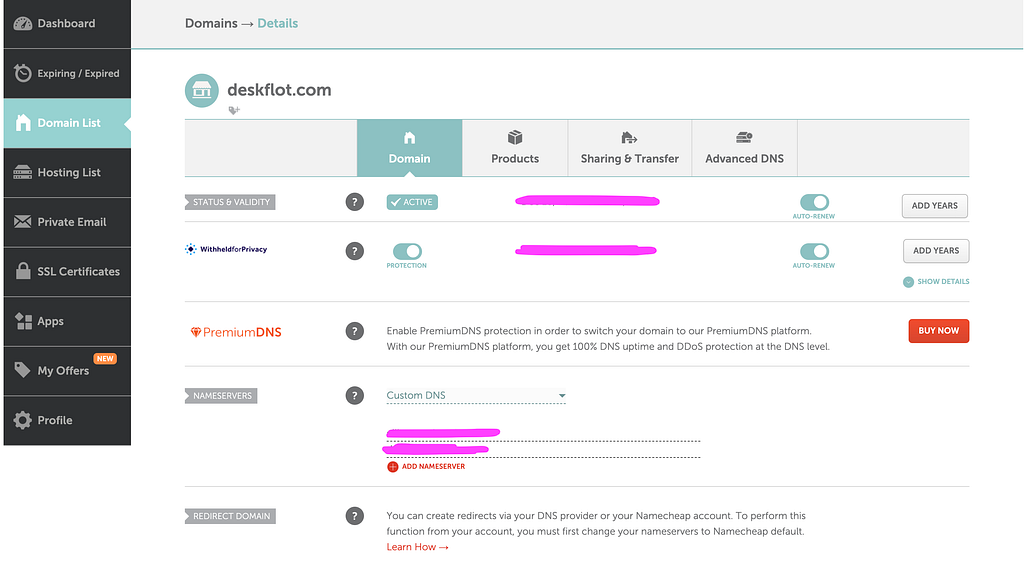Click Add Years for WithheldForPrivacy
The width and height of the screenshot is (1024, 563).
point(936,251)
